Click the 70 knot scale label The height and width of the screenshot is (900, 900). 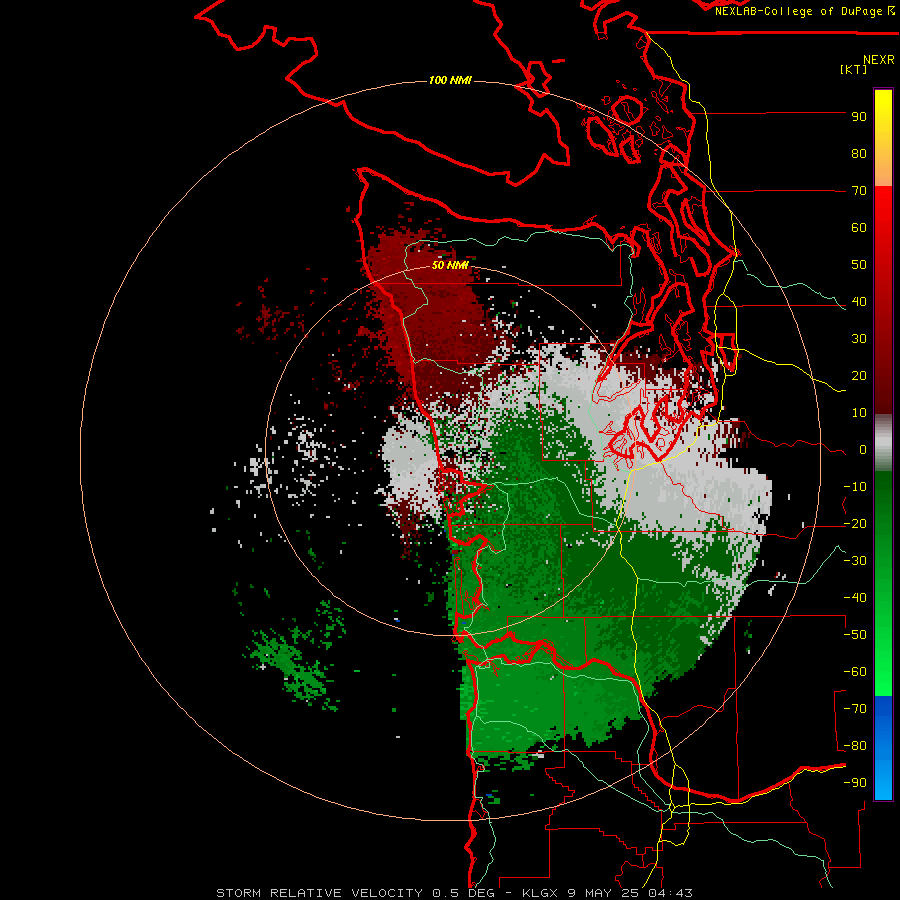tap(859, 191)
